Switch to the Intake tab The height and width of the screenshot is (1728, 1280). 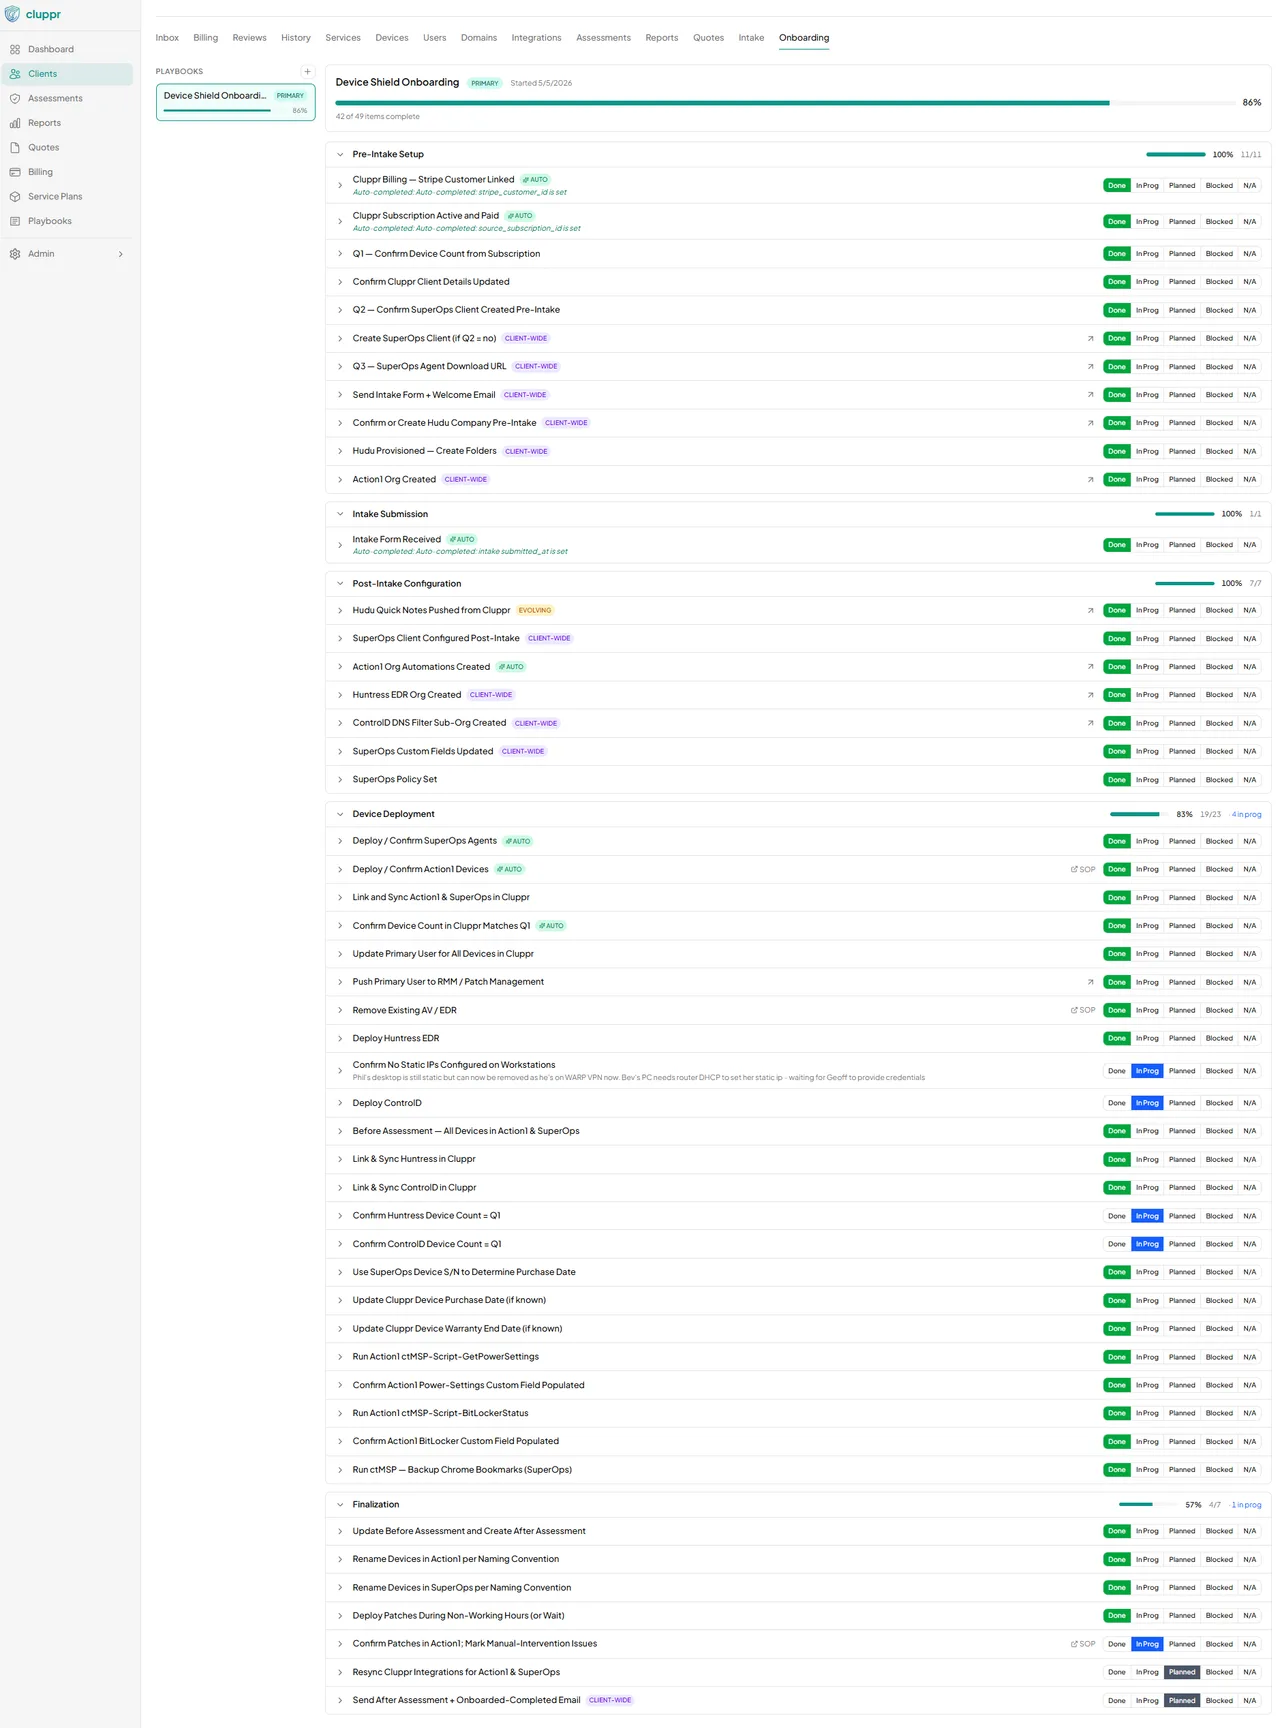751,38
